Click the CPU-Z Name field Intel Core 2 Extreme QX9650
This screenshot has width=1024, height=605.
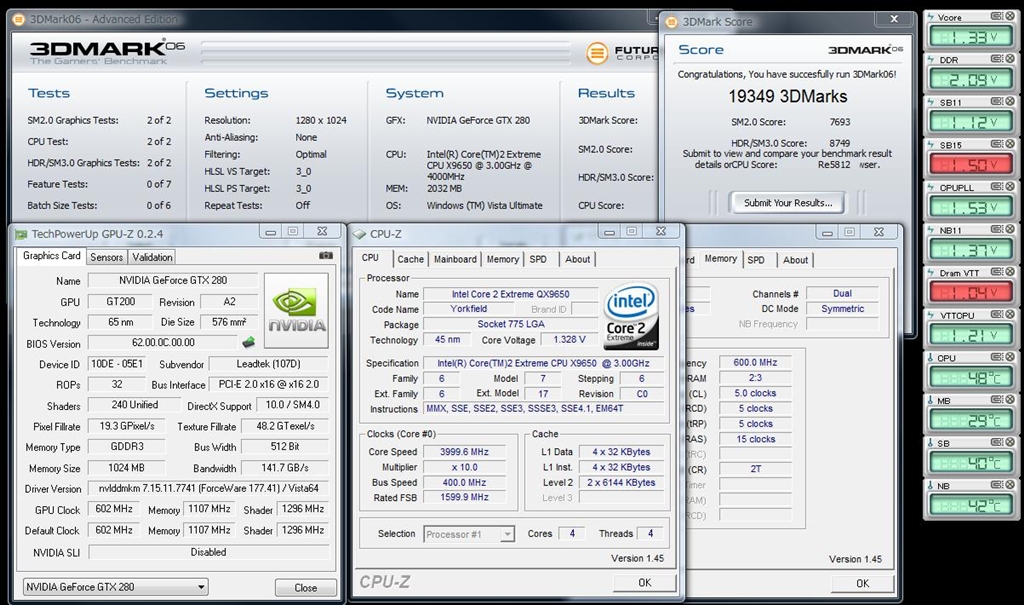[x=511, y=294]
